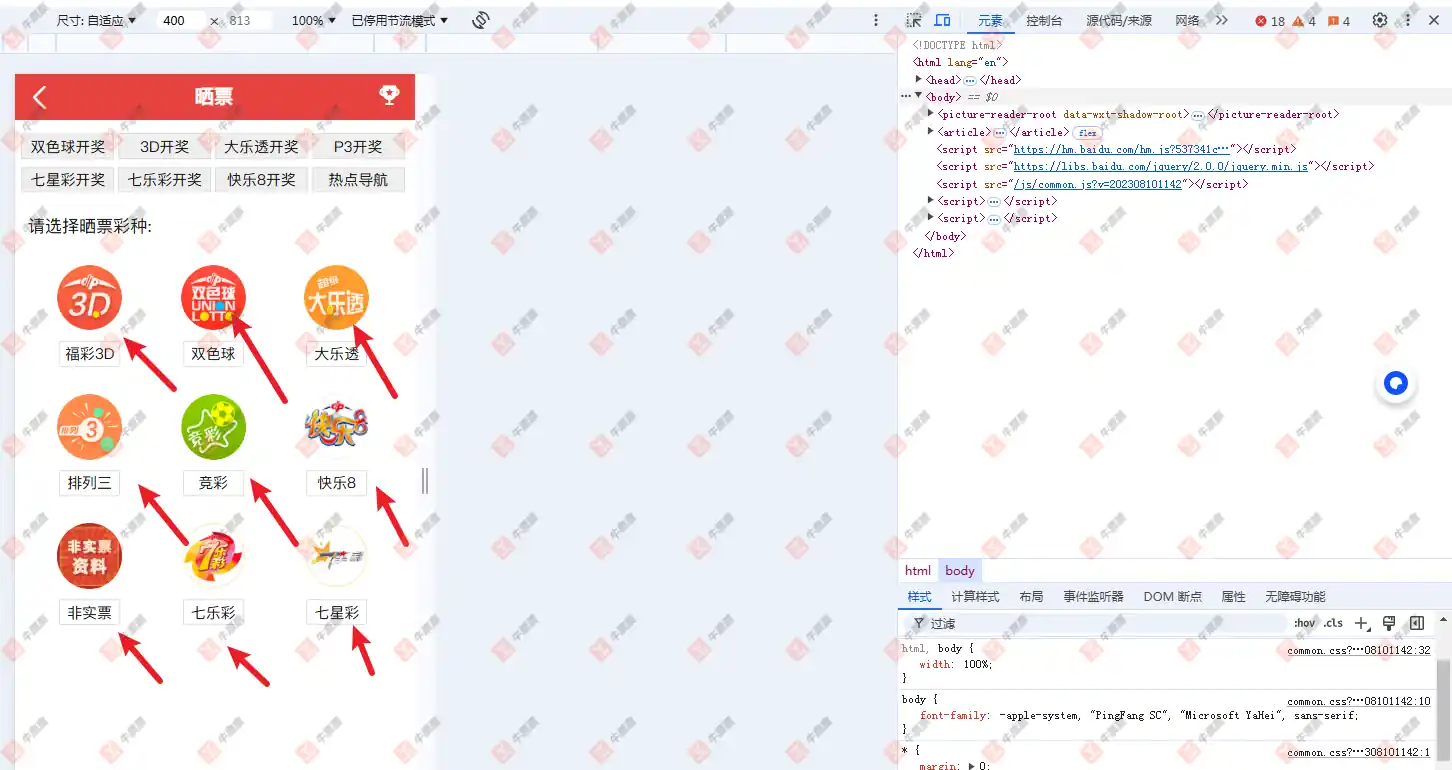1452x770 pixels.
Task: Edit the viewport width field showing 400
Action: click(180, 20)
